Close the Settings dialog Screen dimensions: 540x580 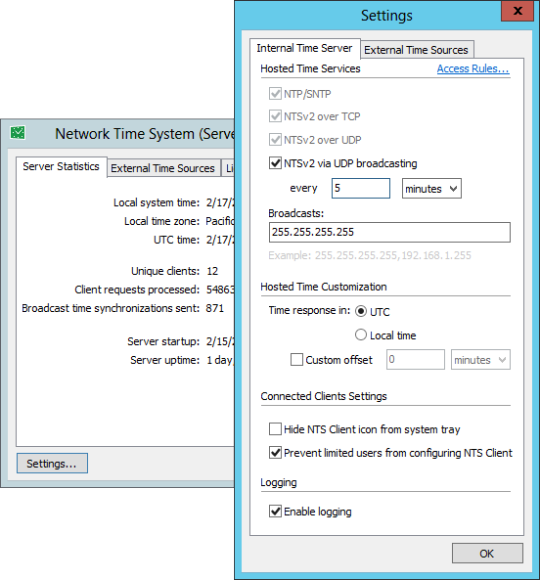[517, 11]
